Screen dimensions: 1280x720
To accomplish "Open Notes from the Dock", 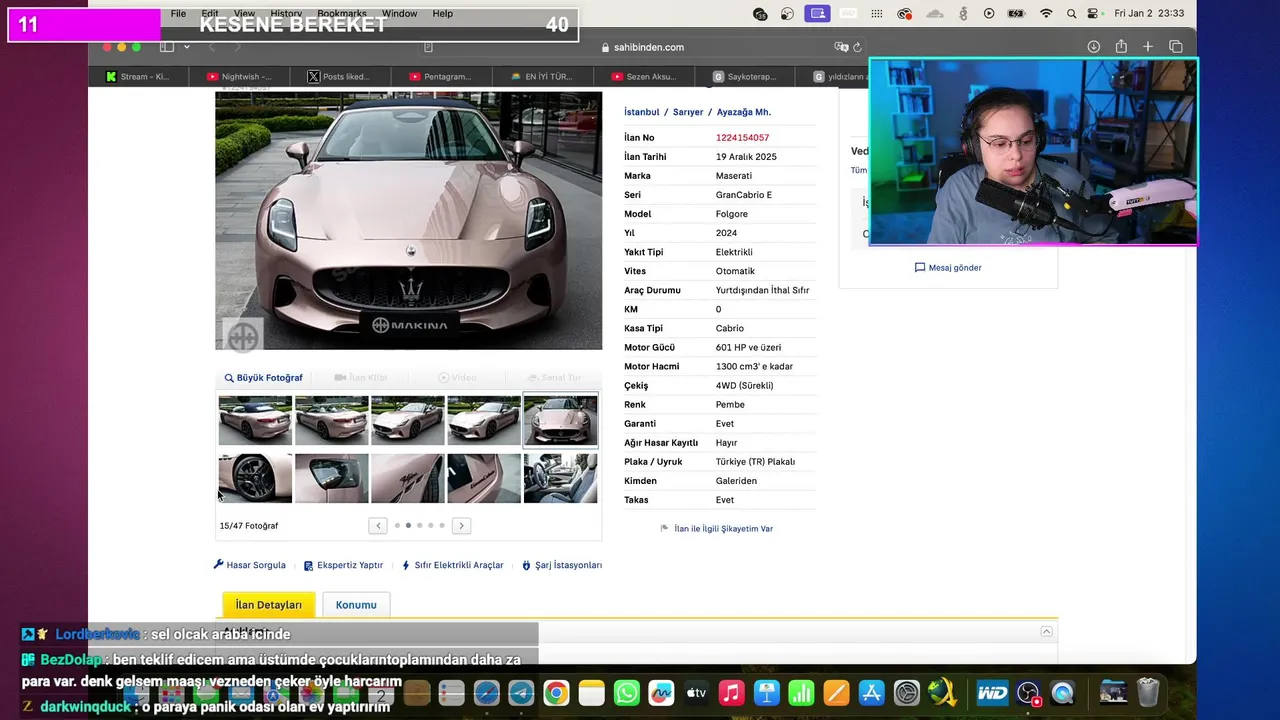I will coord(592,692).
